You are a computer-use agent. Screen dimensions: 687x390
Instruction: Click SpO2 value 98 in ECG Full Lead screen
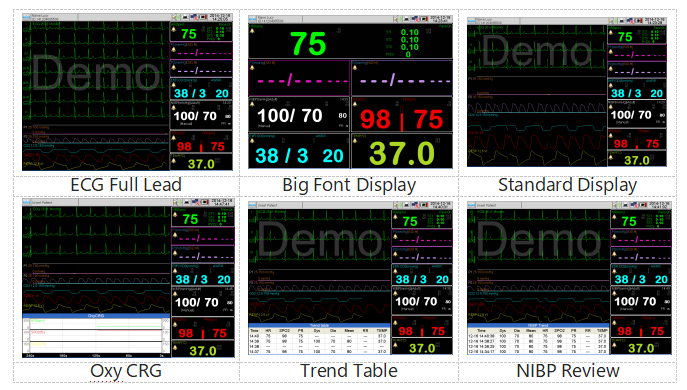(184, 146)
